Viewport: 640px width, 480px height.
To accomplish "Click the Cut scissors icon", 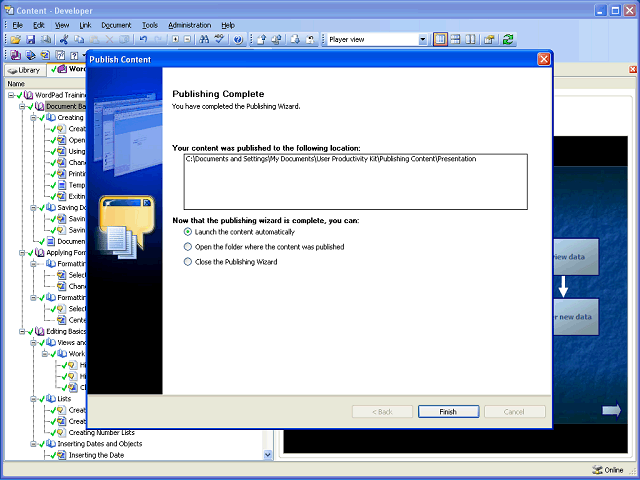I will (x=63, y=40).
